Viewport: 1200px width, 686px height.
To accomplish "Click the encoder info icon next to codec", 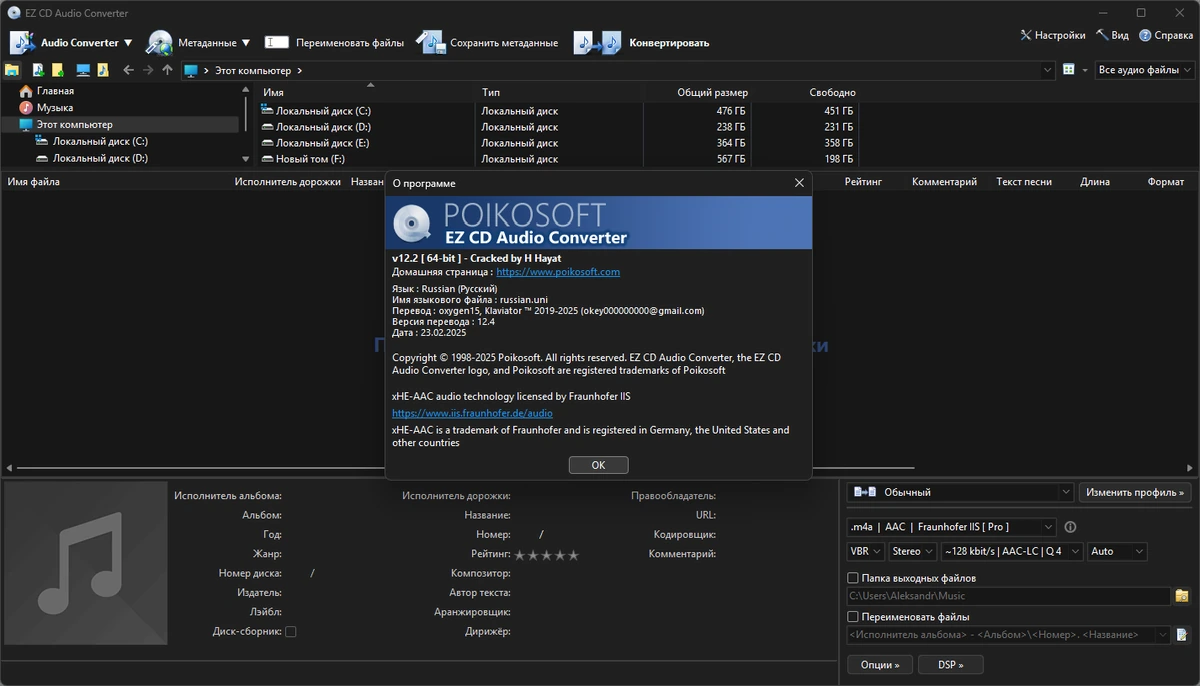I will click(1070, 527).
